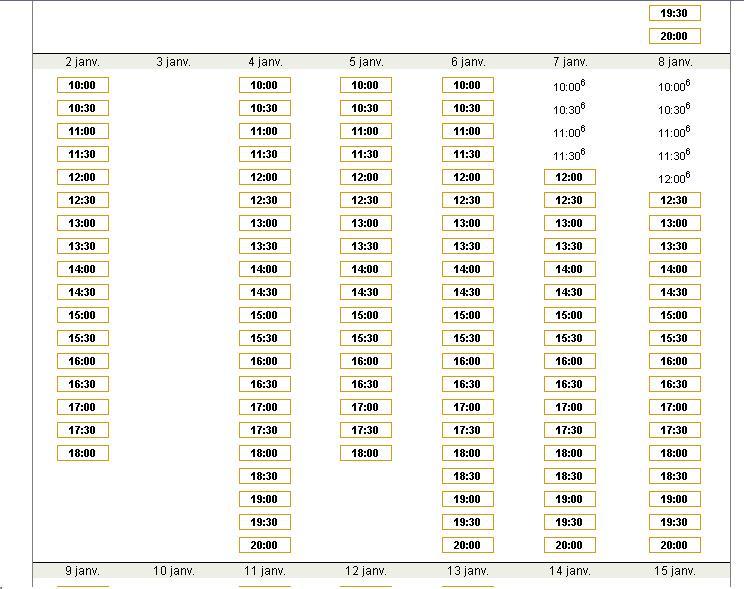
Task: Pick 11:30 under 4 janv.
Action: pos(265,154)
